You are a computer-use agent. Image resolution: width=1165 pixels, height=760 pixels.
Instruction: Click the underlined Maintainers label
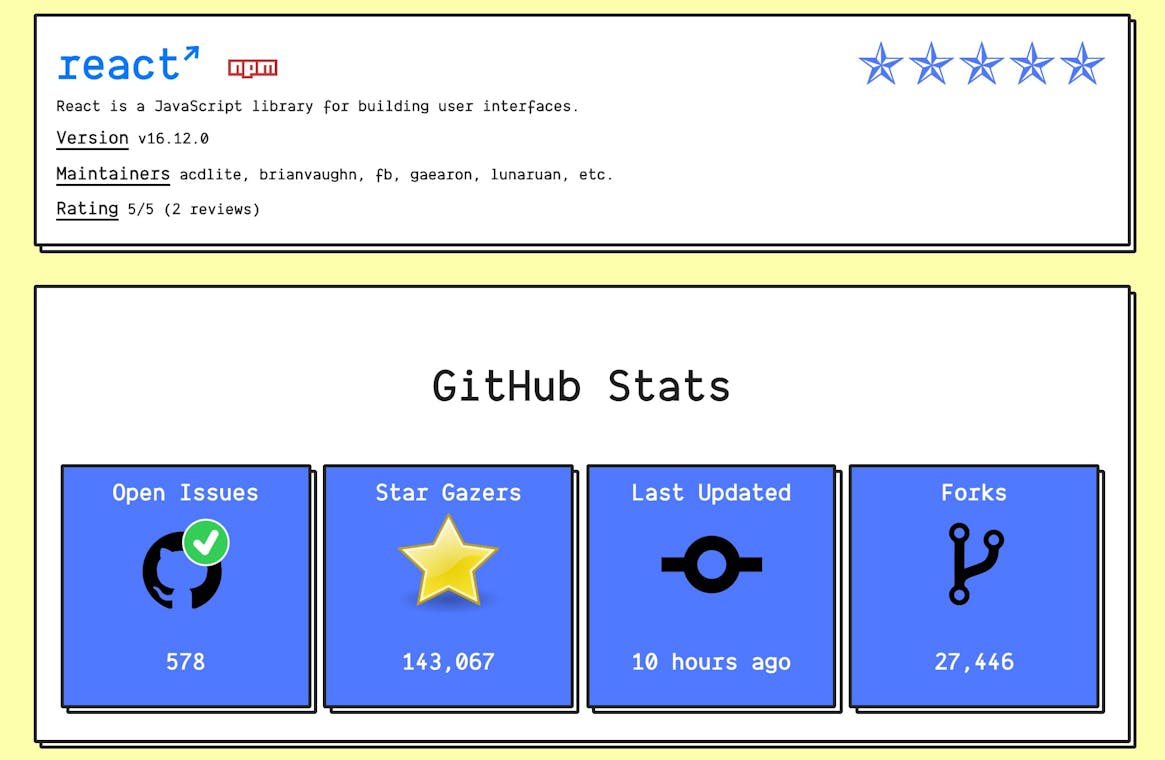113,174
